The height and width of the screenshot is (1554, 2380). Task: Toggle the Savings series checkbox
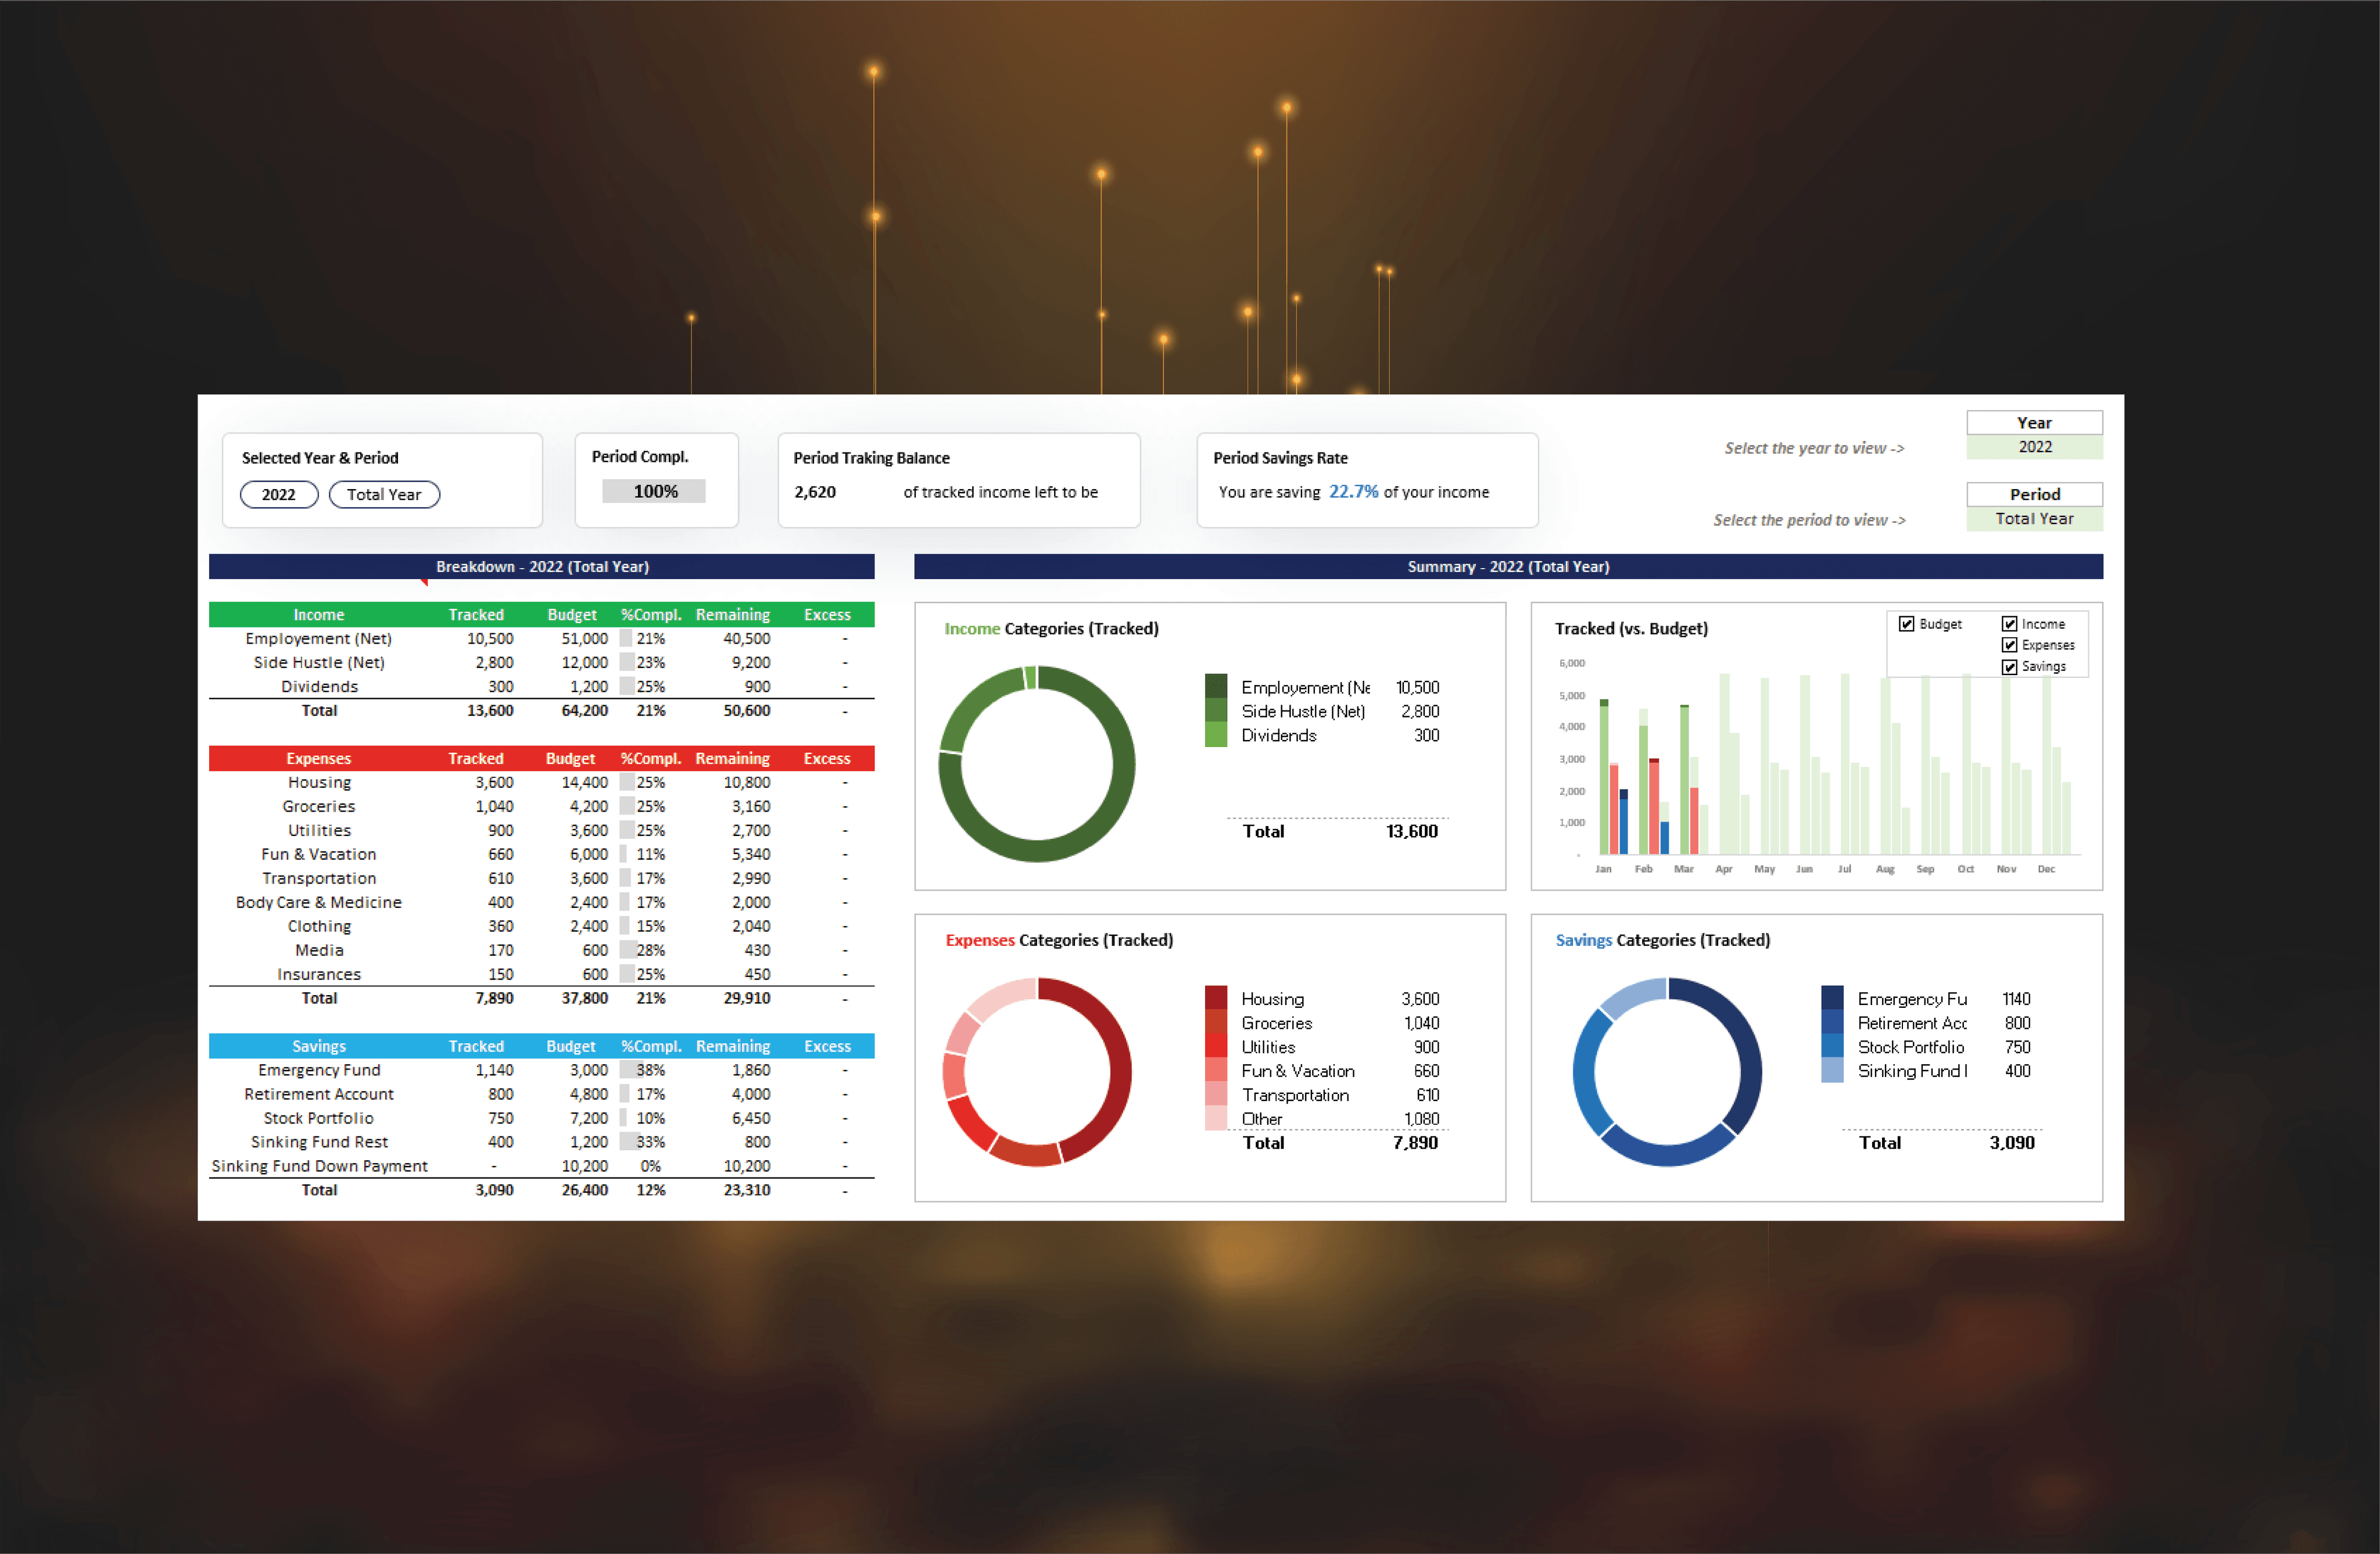tap(2009, 667)
